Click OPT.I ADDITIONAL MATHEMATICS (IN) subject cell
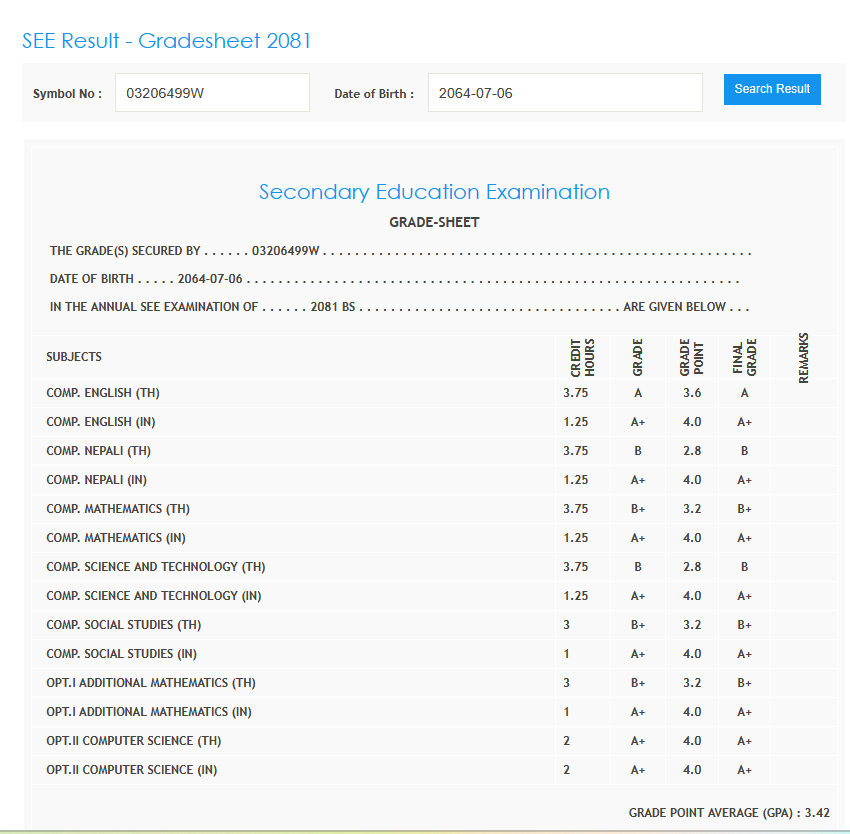850x834 pixels. [149, 712]
